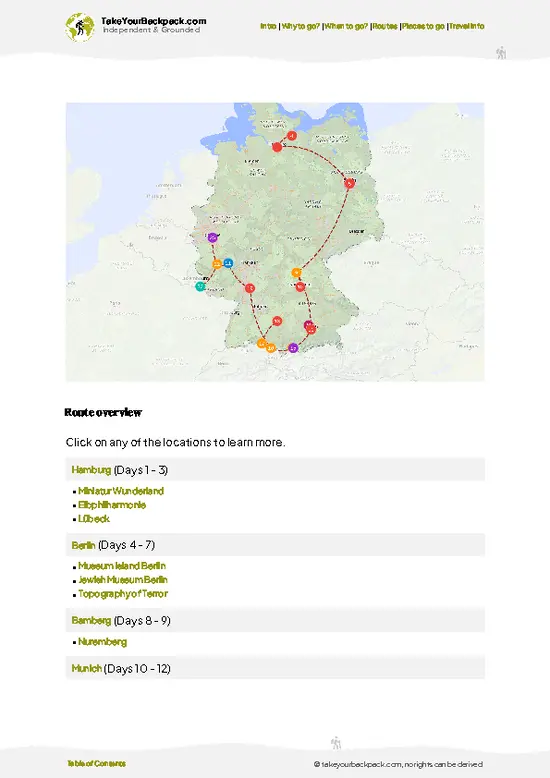The width and height of the screenshot is (550, 778).
Task: Open the Munich location link
Action: (86, 668)
